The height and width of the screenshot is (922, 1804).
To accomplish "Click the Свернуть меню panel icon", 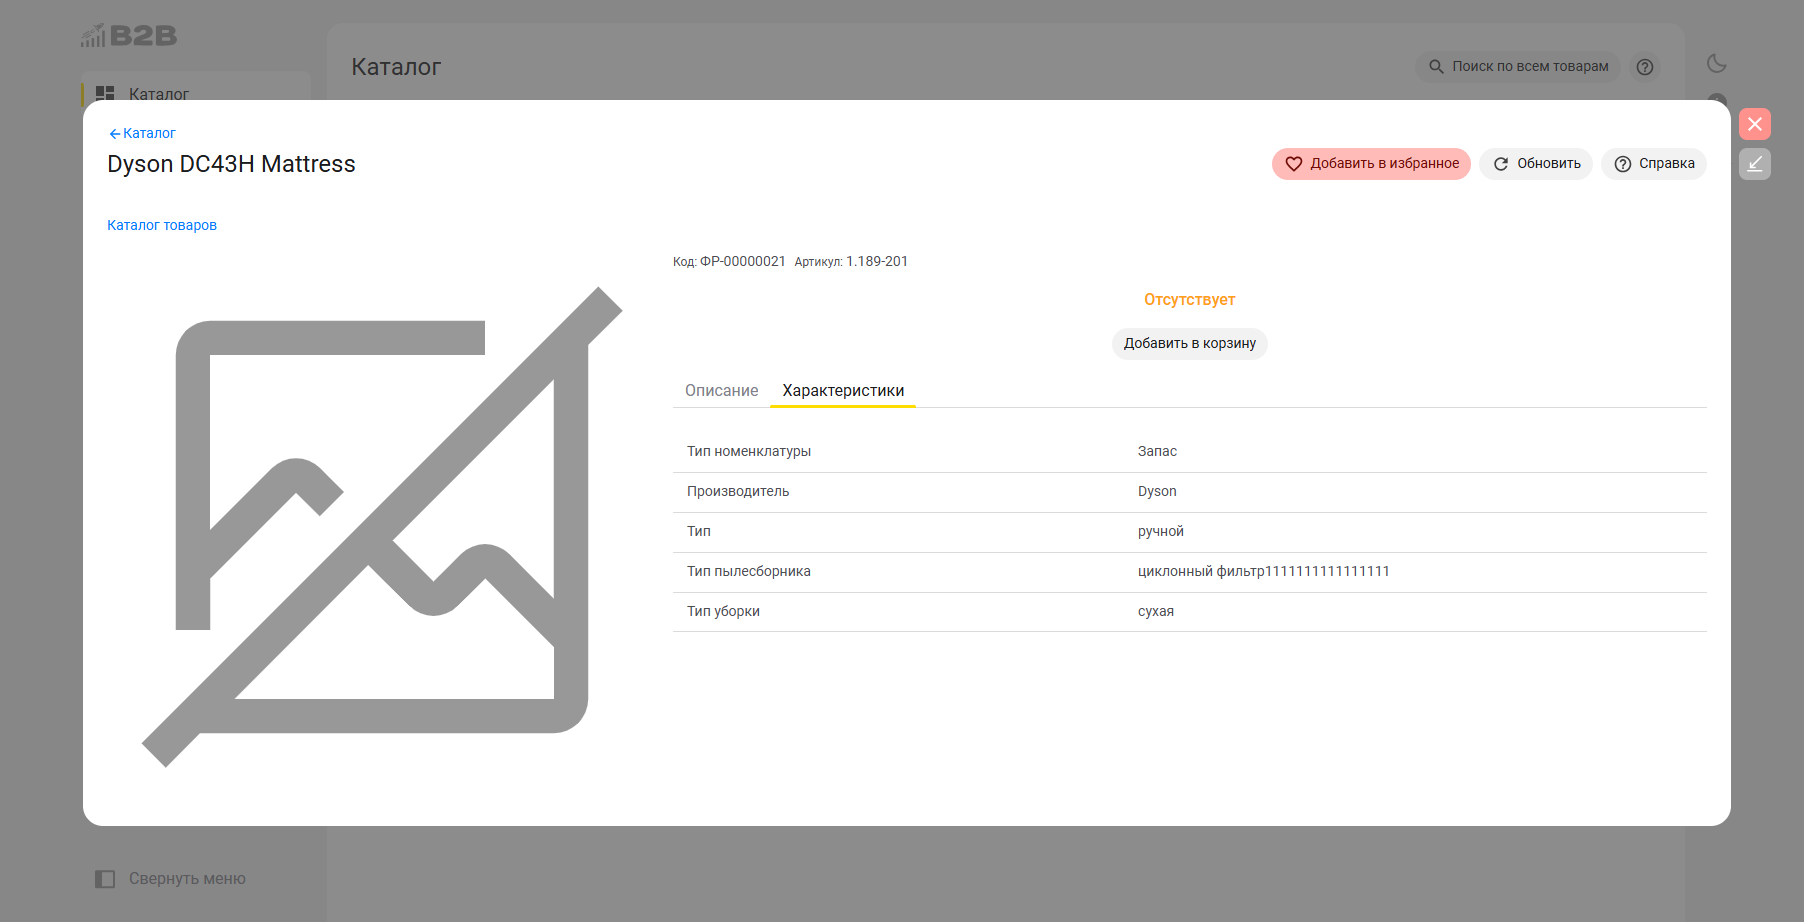I will 105,879.
